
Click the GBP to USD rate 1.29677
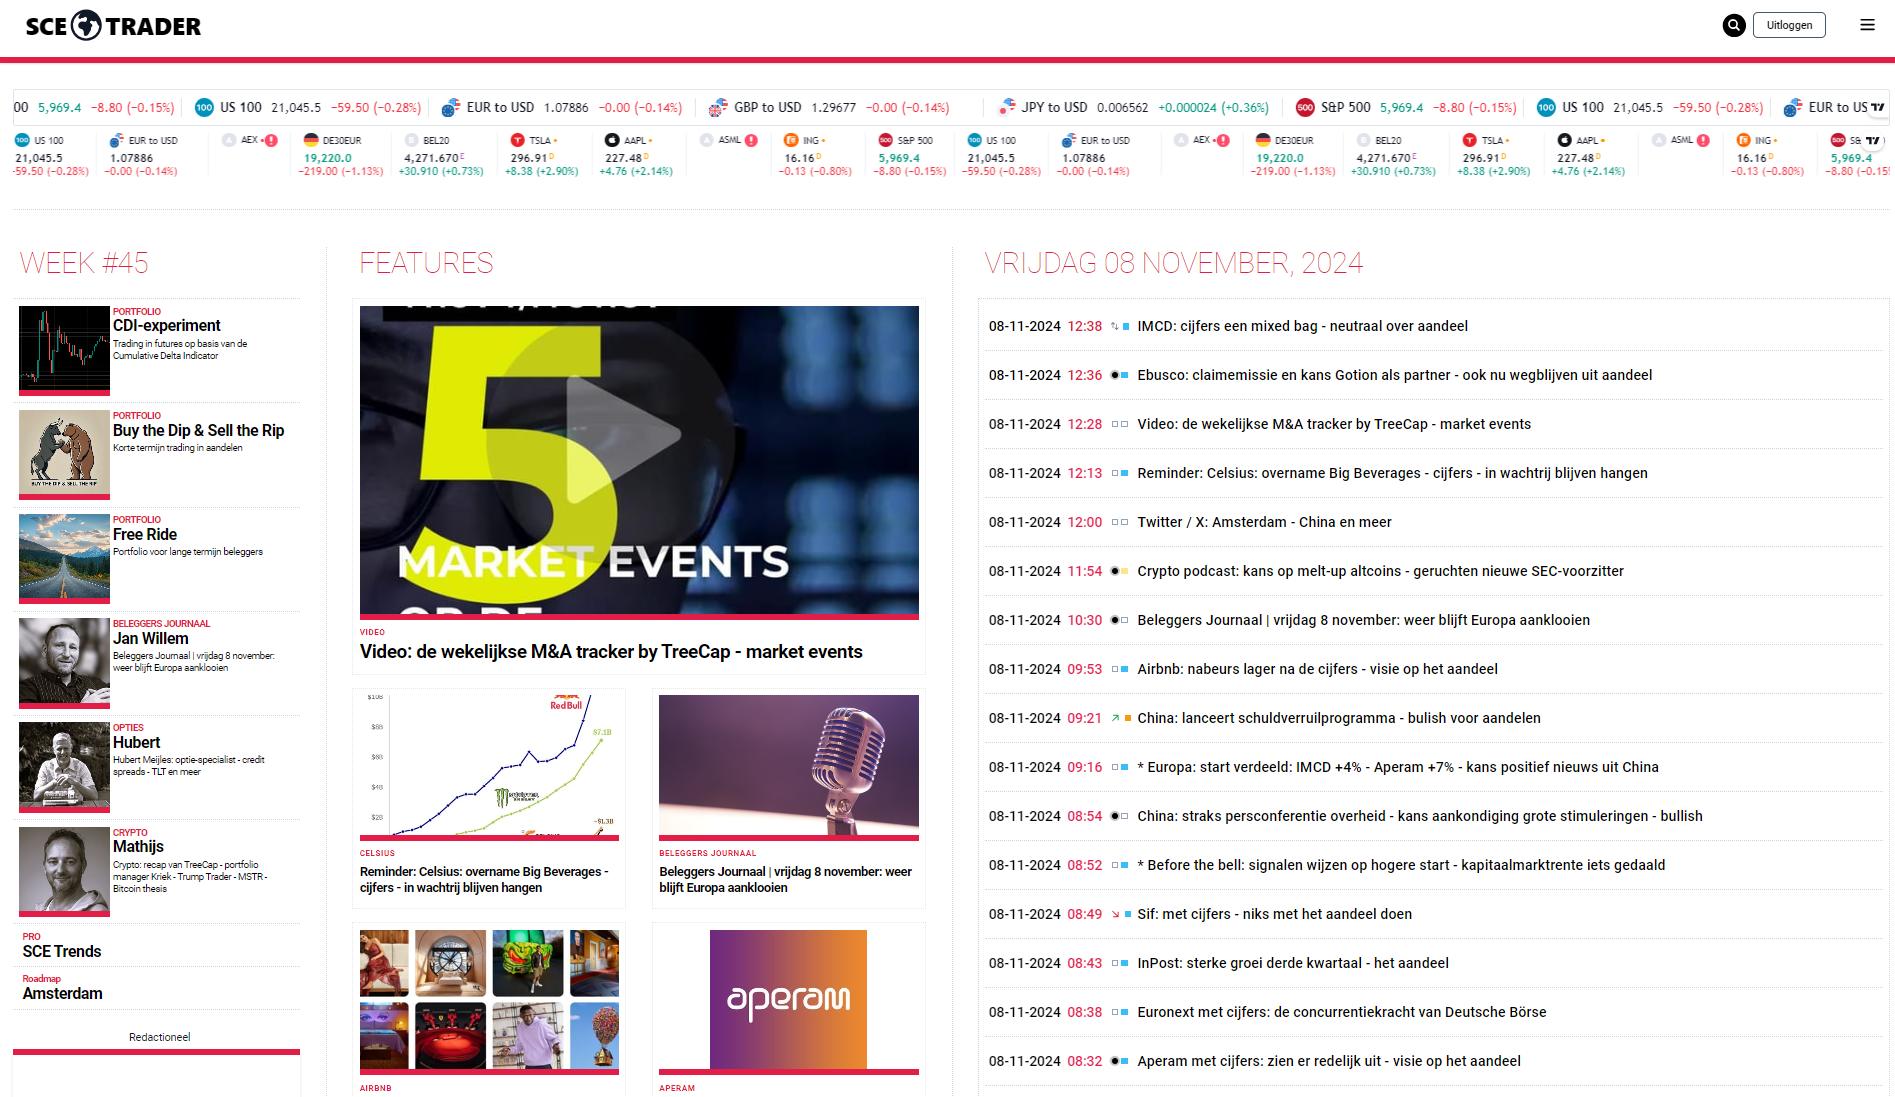[833, 108]
